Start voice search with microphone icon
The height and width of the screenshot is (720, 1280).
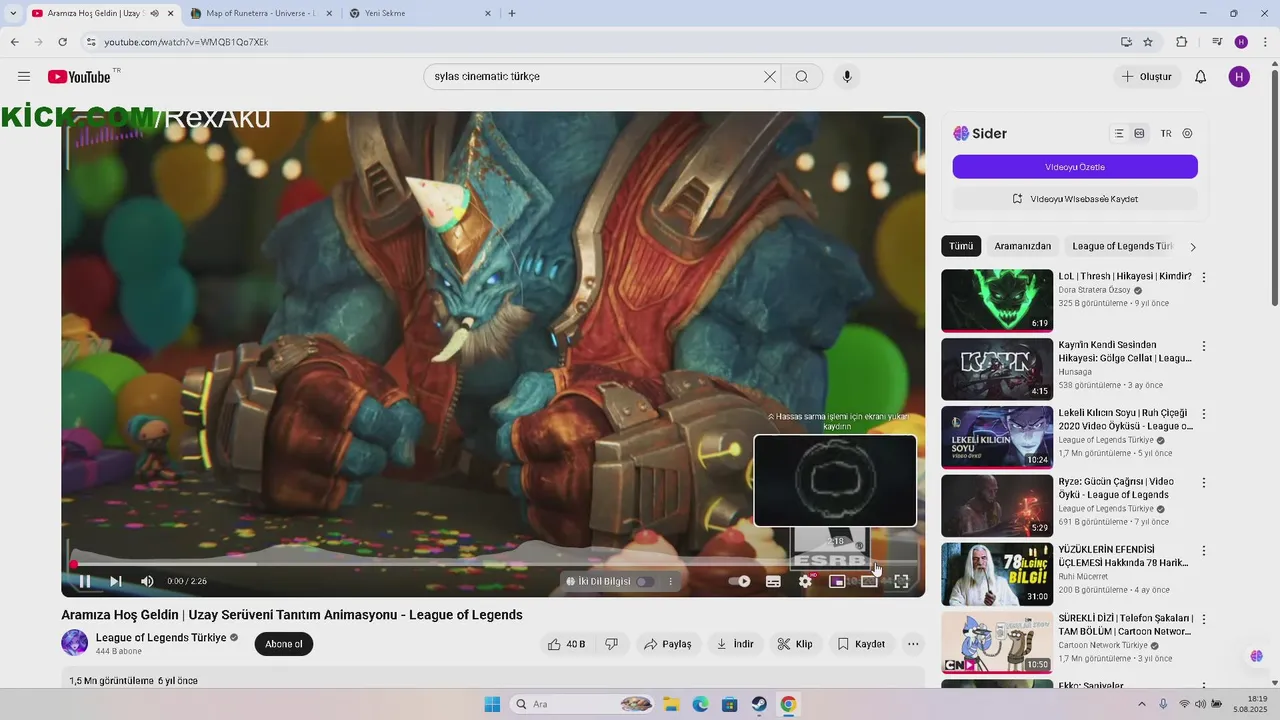point(847,77)
